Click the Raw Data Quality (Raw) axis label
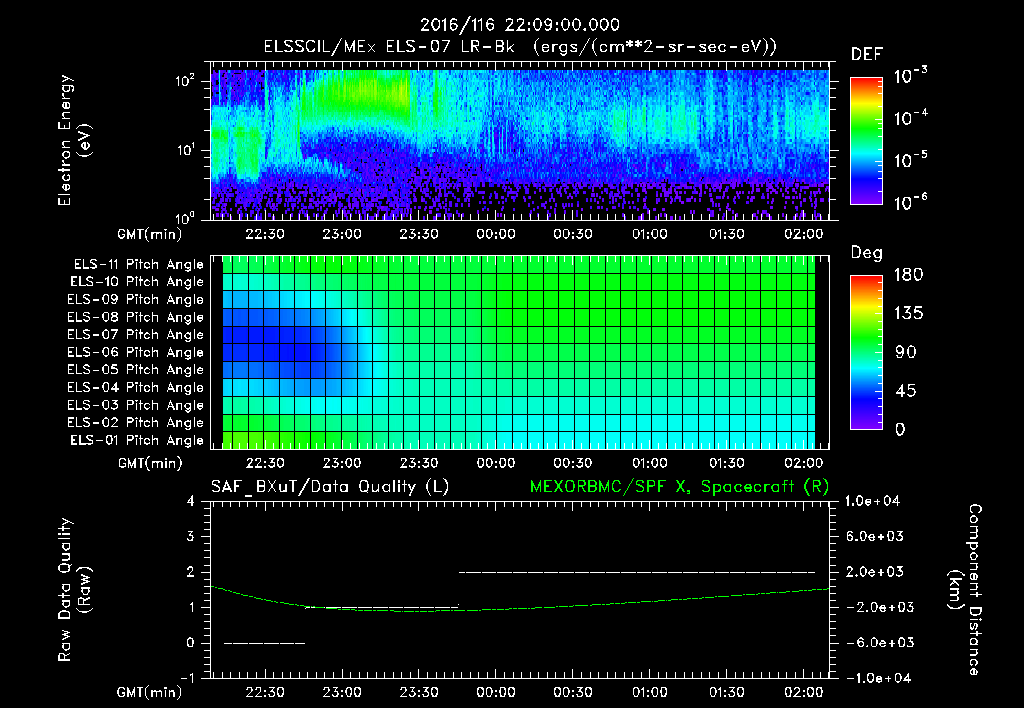Screen dimensions: 1024x708 click(x=74, y=590)
